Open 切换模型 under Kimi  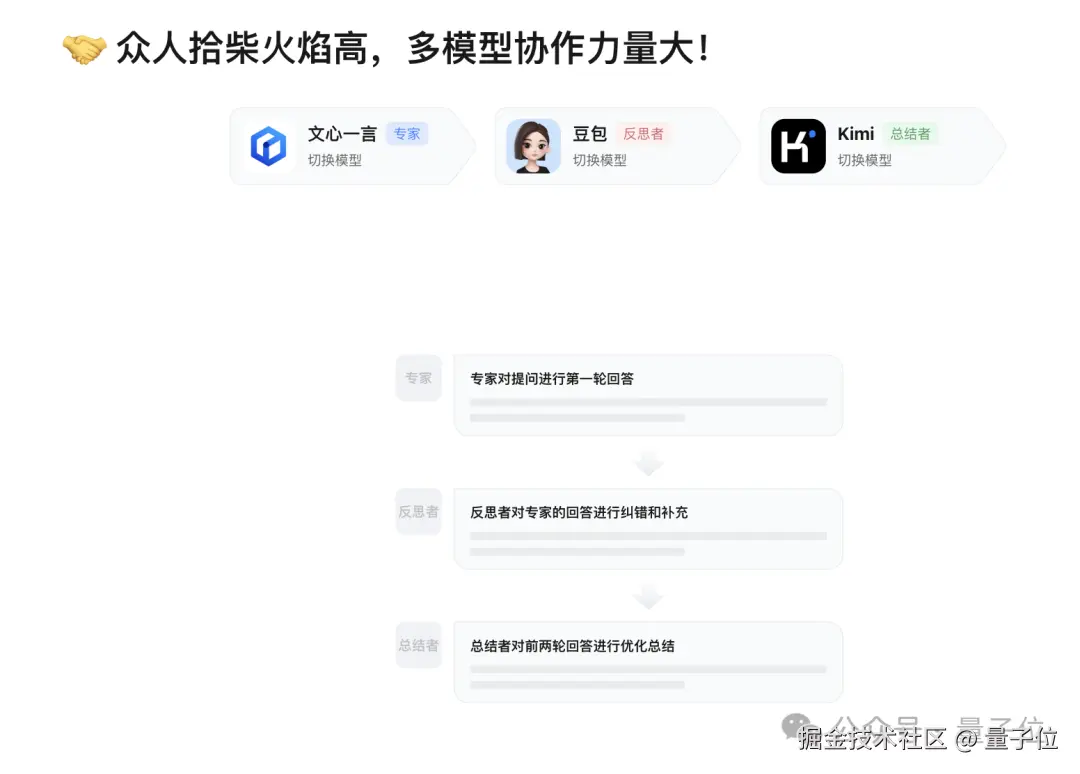coord(864,160)
